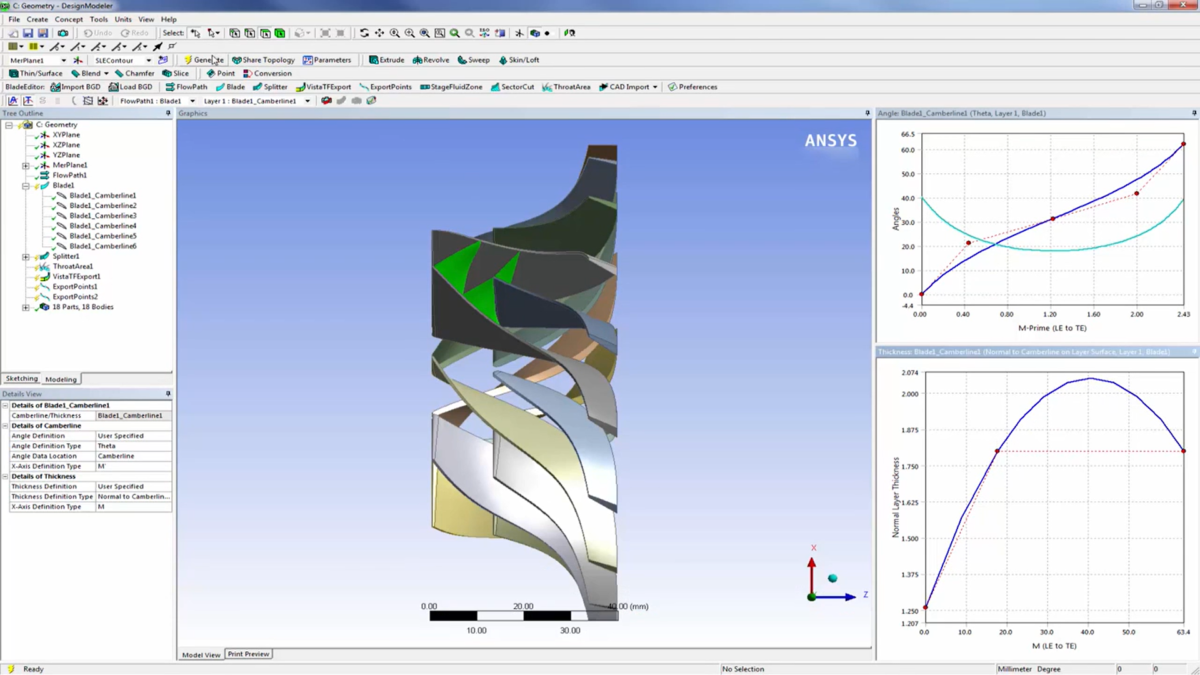Click the Thickness Definition Type value field
1200x675 pixels.
(x=133, y=497)
